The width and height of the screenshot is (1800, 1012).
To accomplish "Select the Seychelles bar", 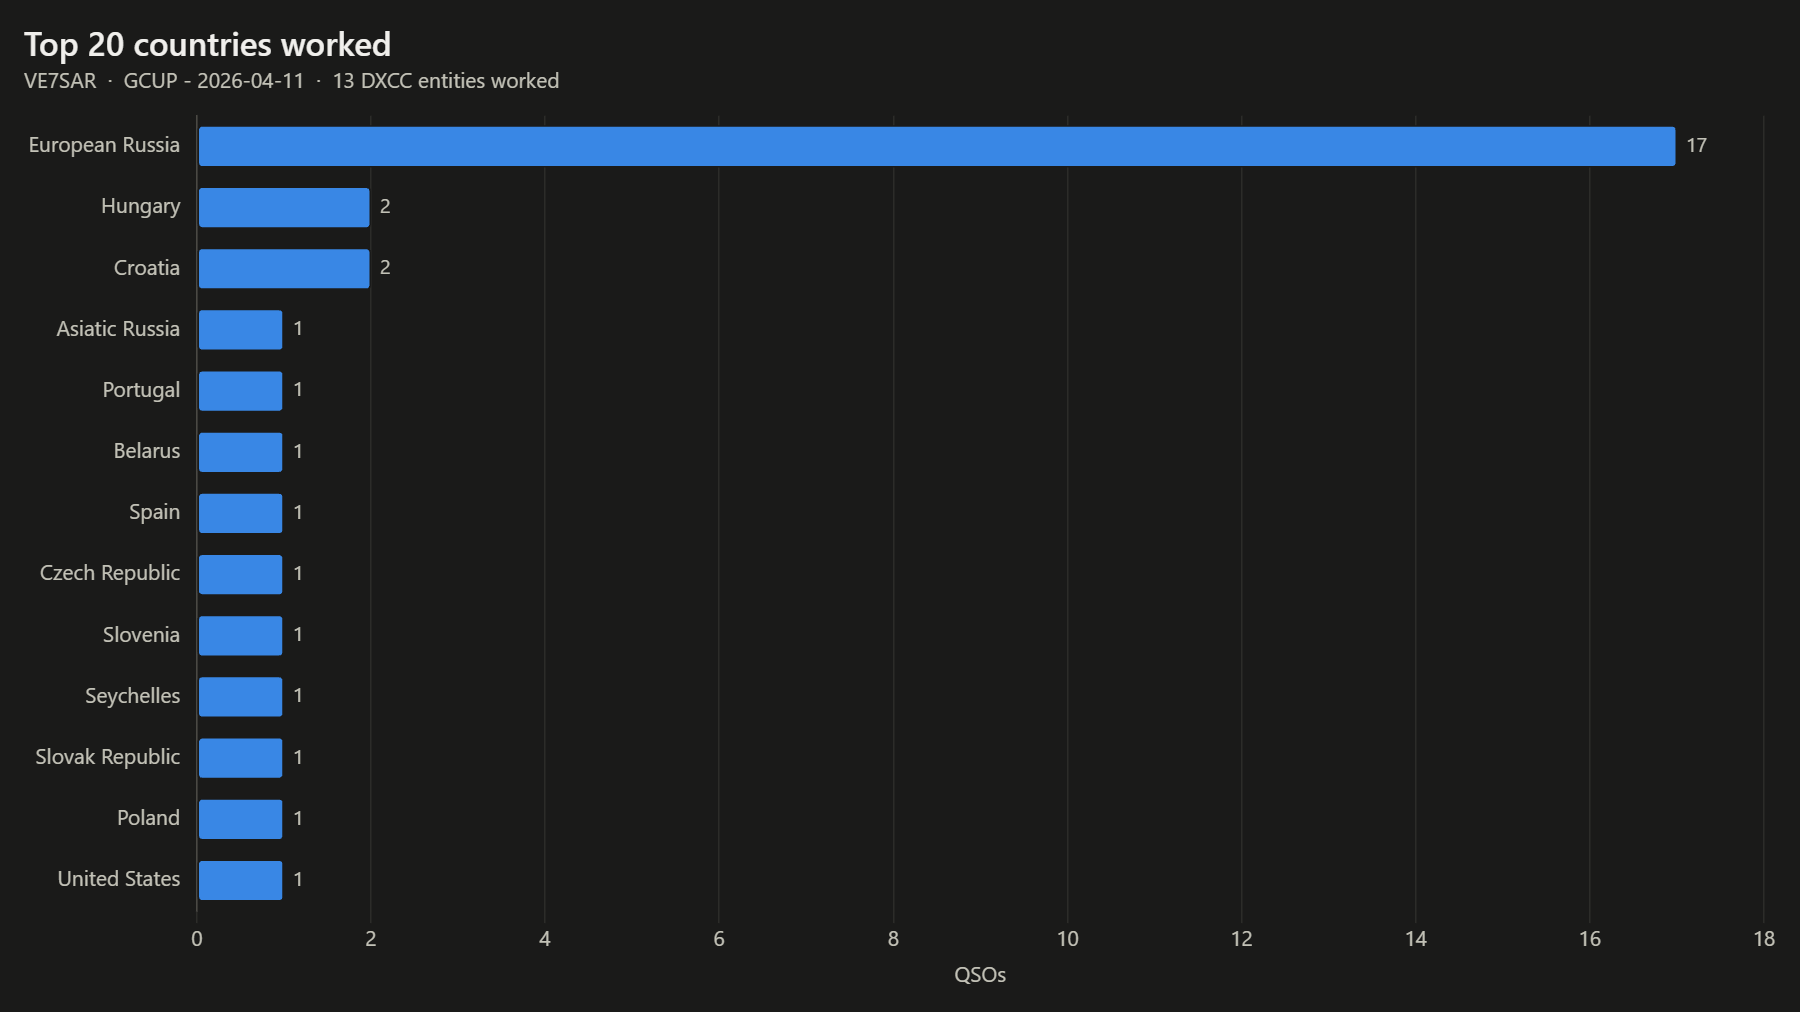I will click(x=240, y=696).
